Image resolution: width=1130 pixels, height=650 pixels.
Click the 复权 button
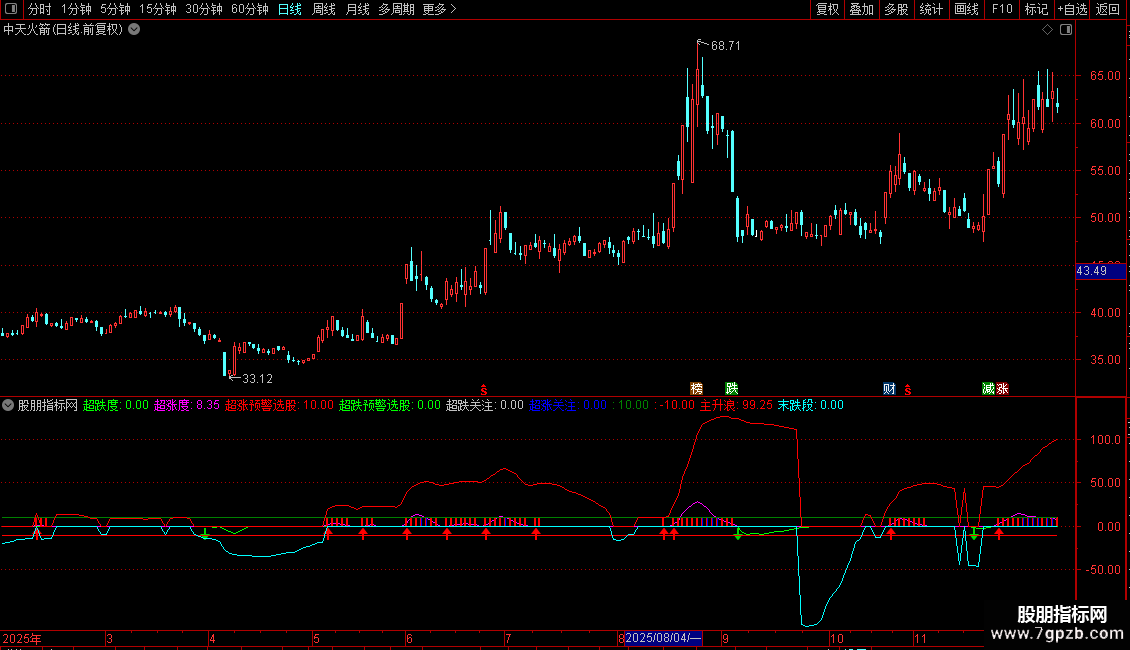(827, 9)
